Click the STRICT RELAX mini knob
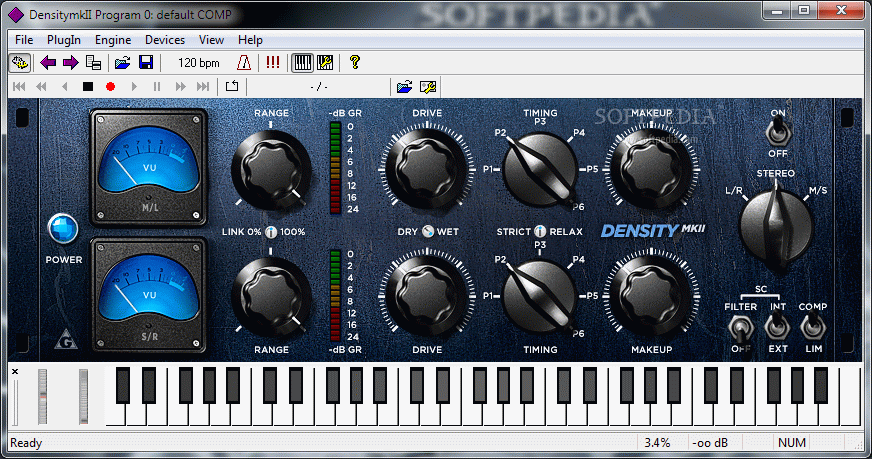 tap(540, 231)
